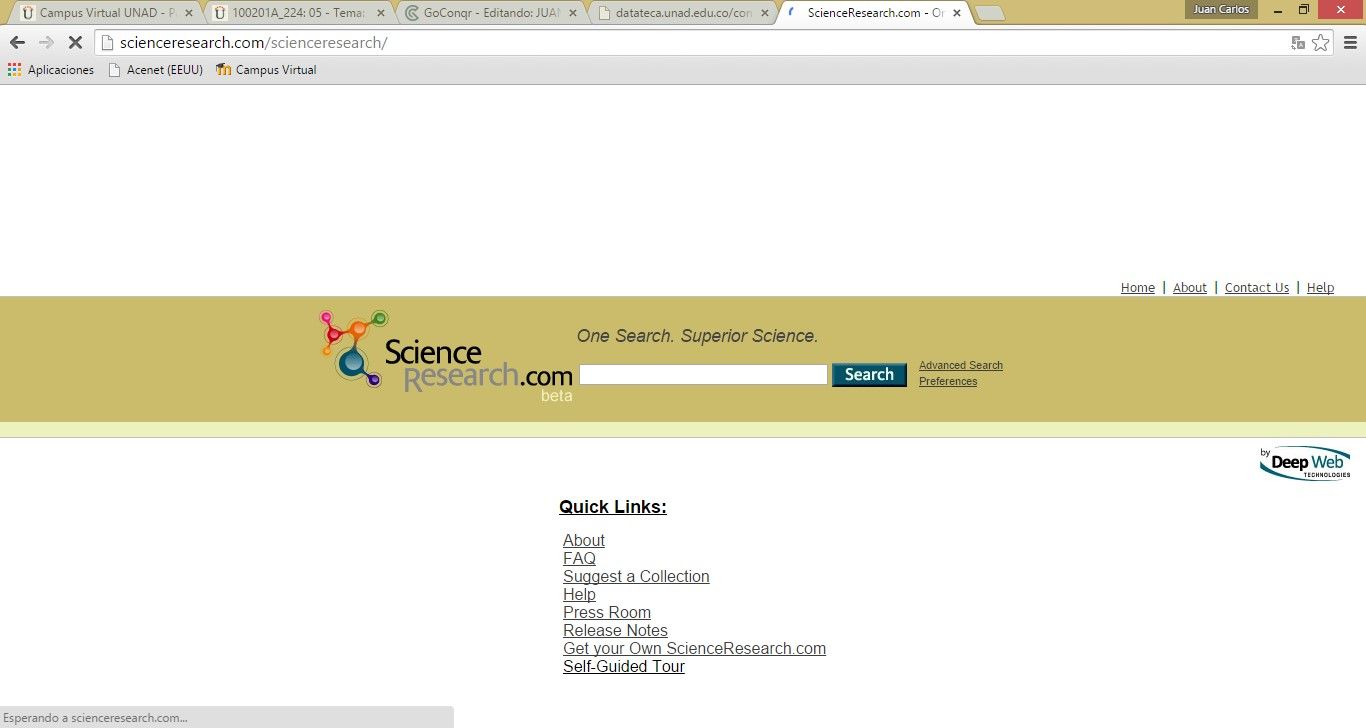This screenshot has height=728, width=1366.
Task: Click the Home link in top navigation
Action: click(1138, 288)
